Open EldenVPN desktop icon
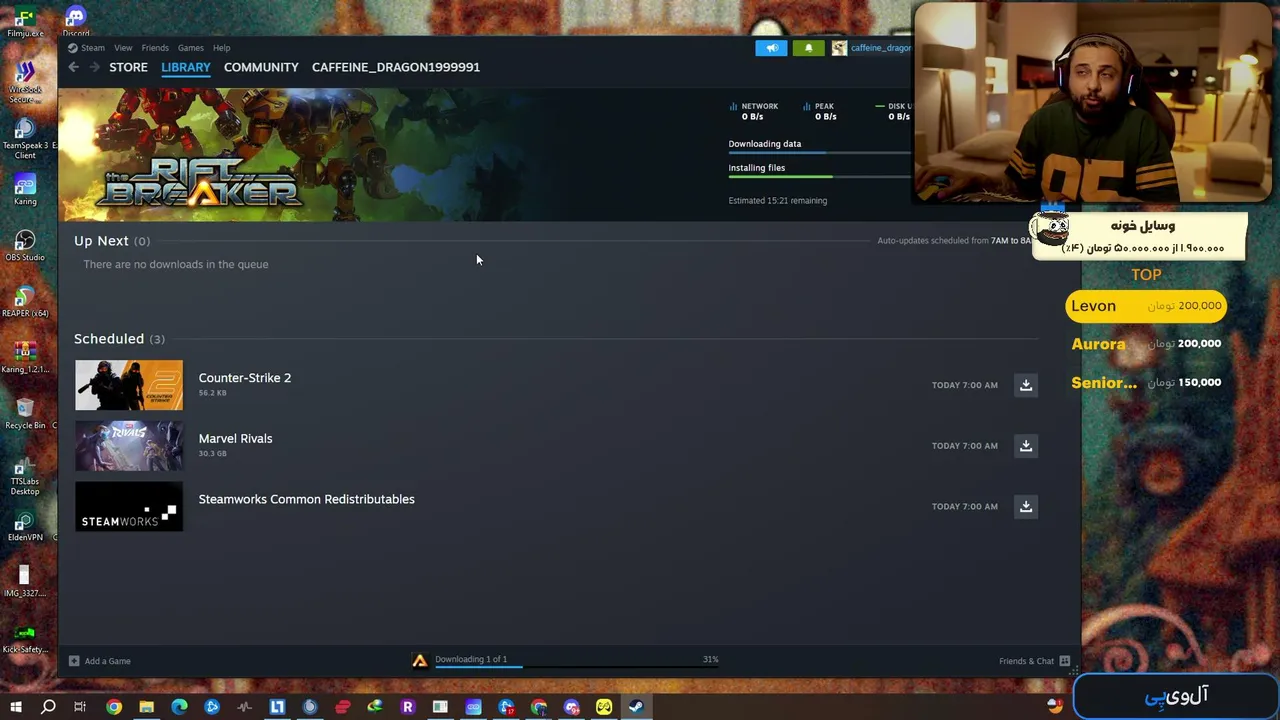 25,525
